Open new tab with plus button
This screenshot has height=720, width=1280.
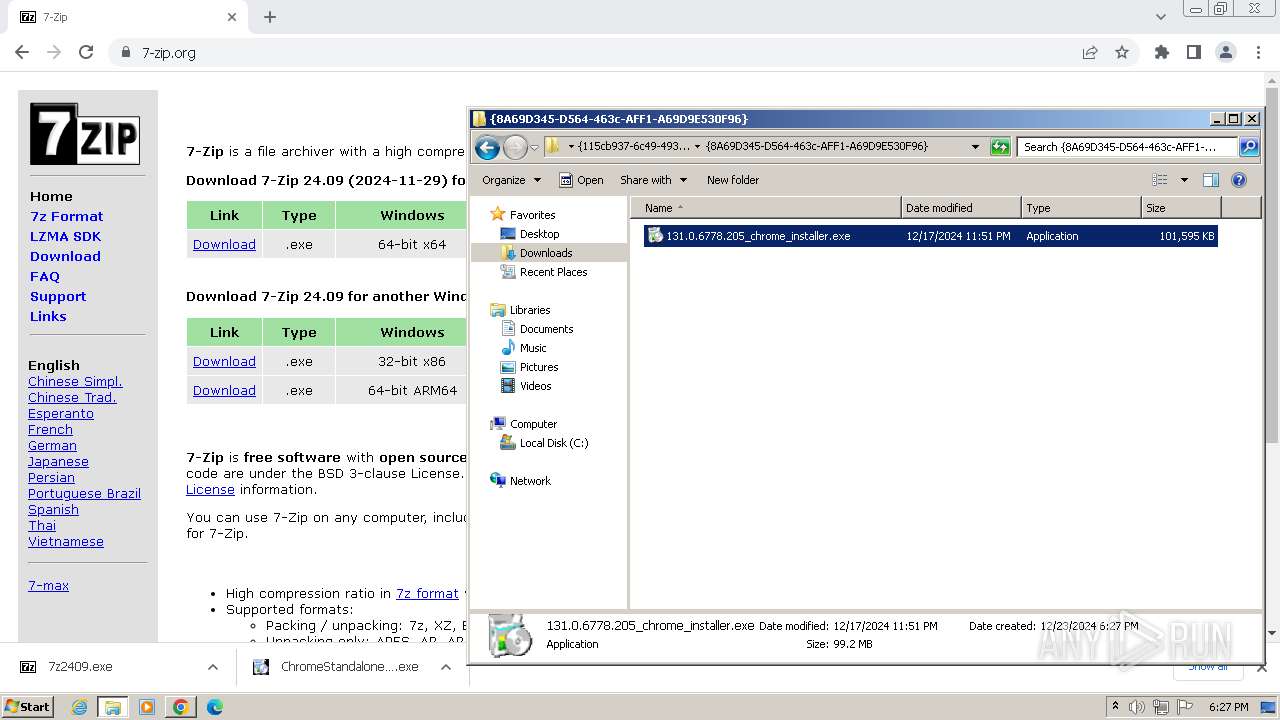coord(270,17)
